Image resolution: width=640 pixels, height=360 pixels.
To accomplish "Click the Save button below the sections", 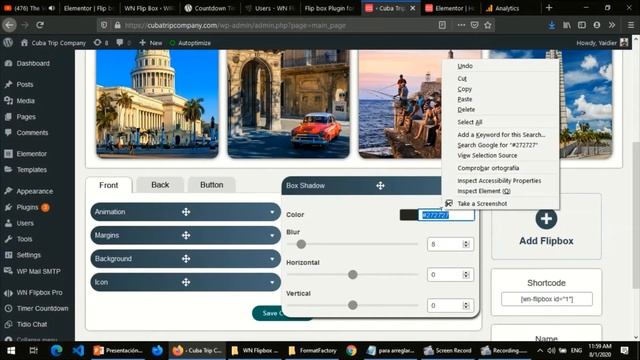I will coord(267,313).
